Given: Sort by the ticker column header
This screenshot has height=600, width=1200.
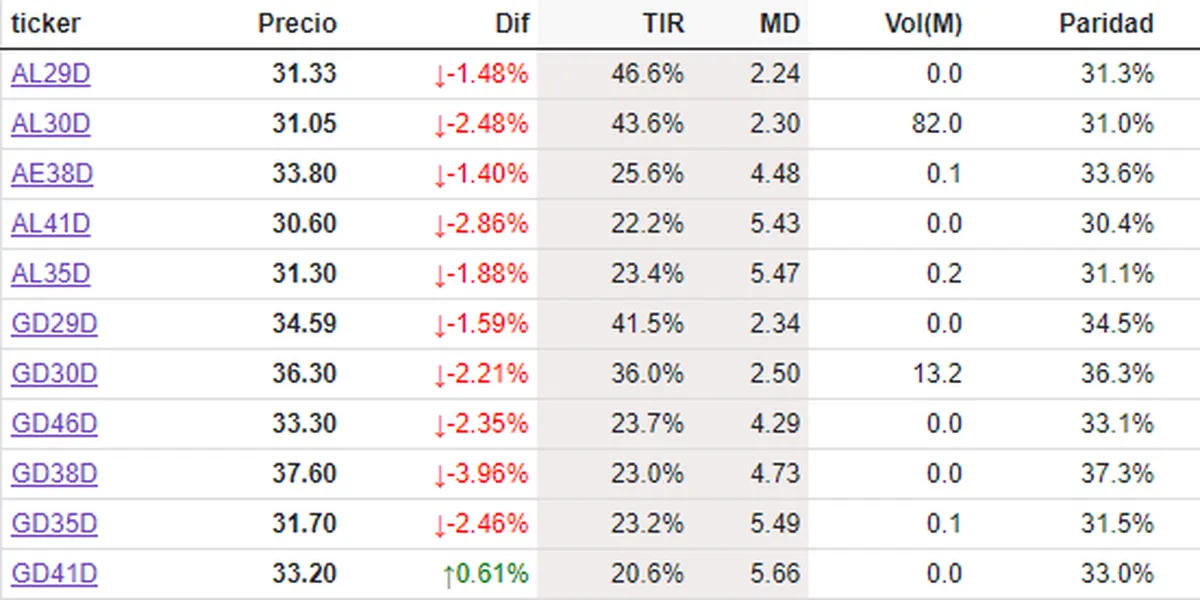Looking at the screenshot, I should pos(46,24).
